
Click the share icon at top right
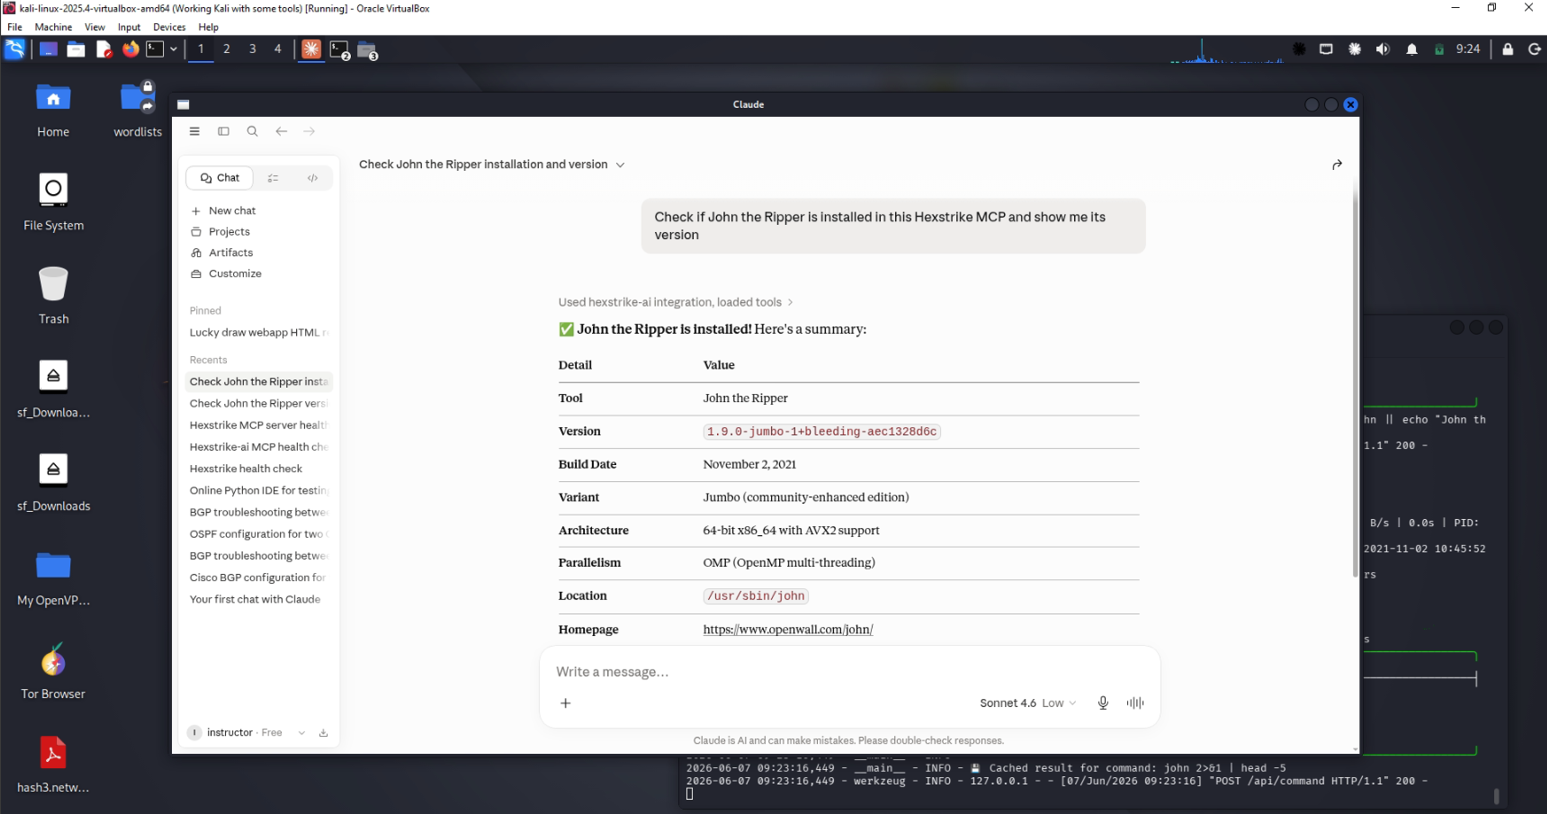click(1337, 165)
